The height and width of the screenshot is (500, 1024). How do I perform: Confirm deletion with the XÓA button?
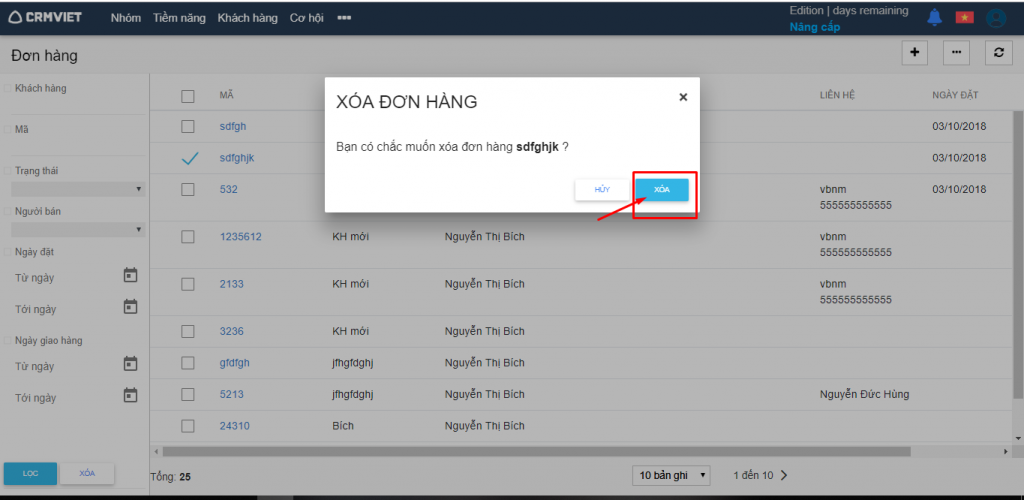tap(662, 190)
